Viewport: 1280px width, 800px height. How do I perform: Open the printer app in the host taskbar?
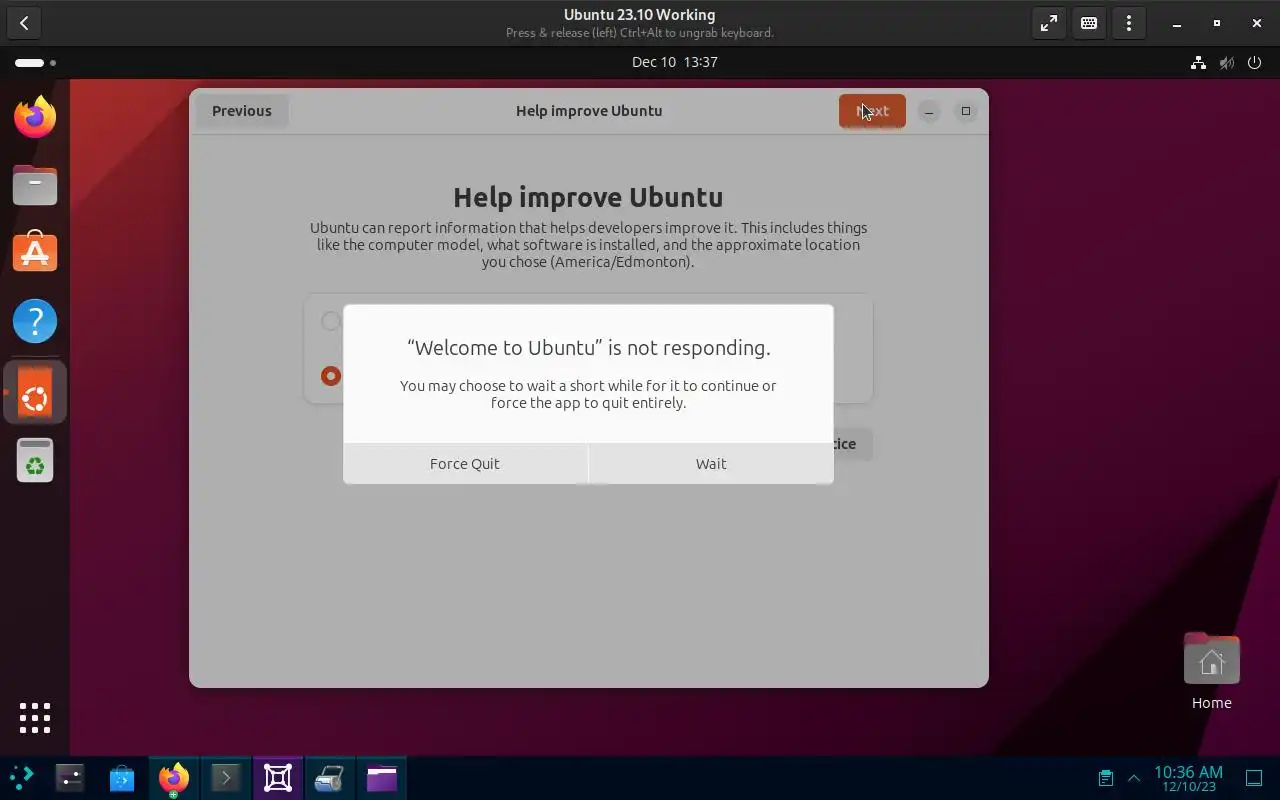[330, 778]
